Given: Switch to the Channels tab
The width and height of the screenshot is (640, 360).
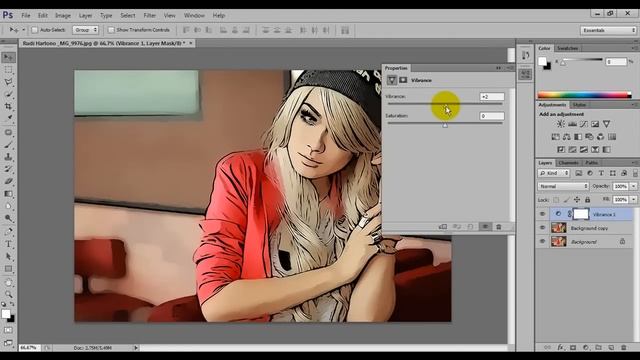Looking at the screenshot, I should click(568, 163).
